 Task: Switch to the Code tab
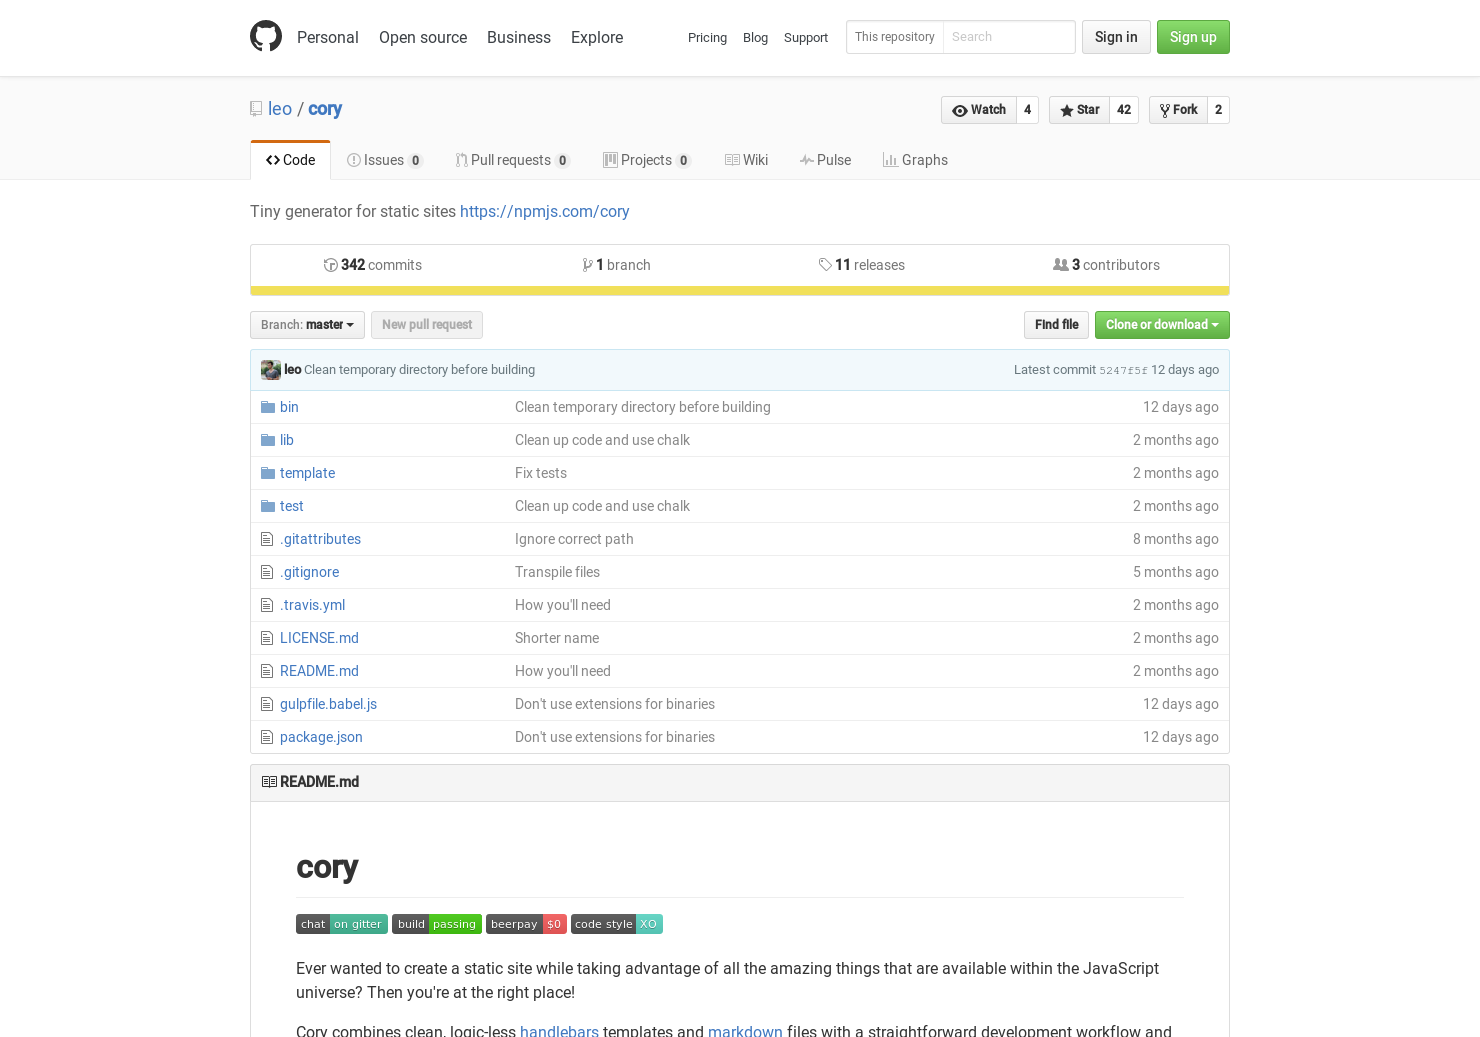[290, 160]
